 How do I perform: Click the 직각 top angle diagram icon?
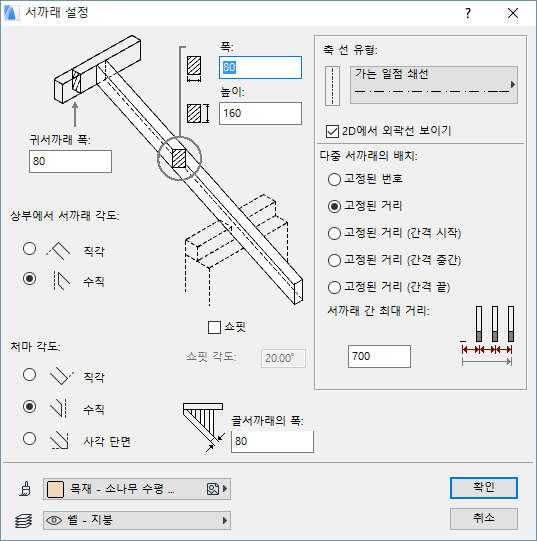point(58,250)
